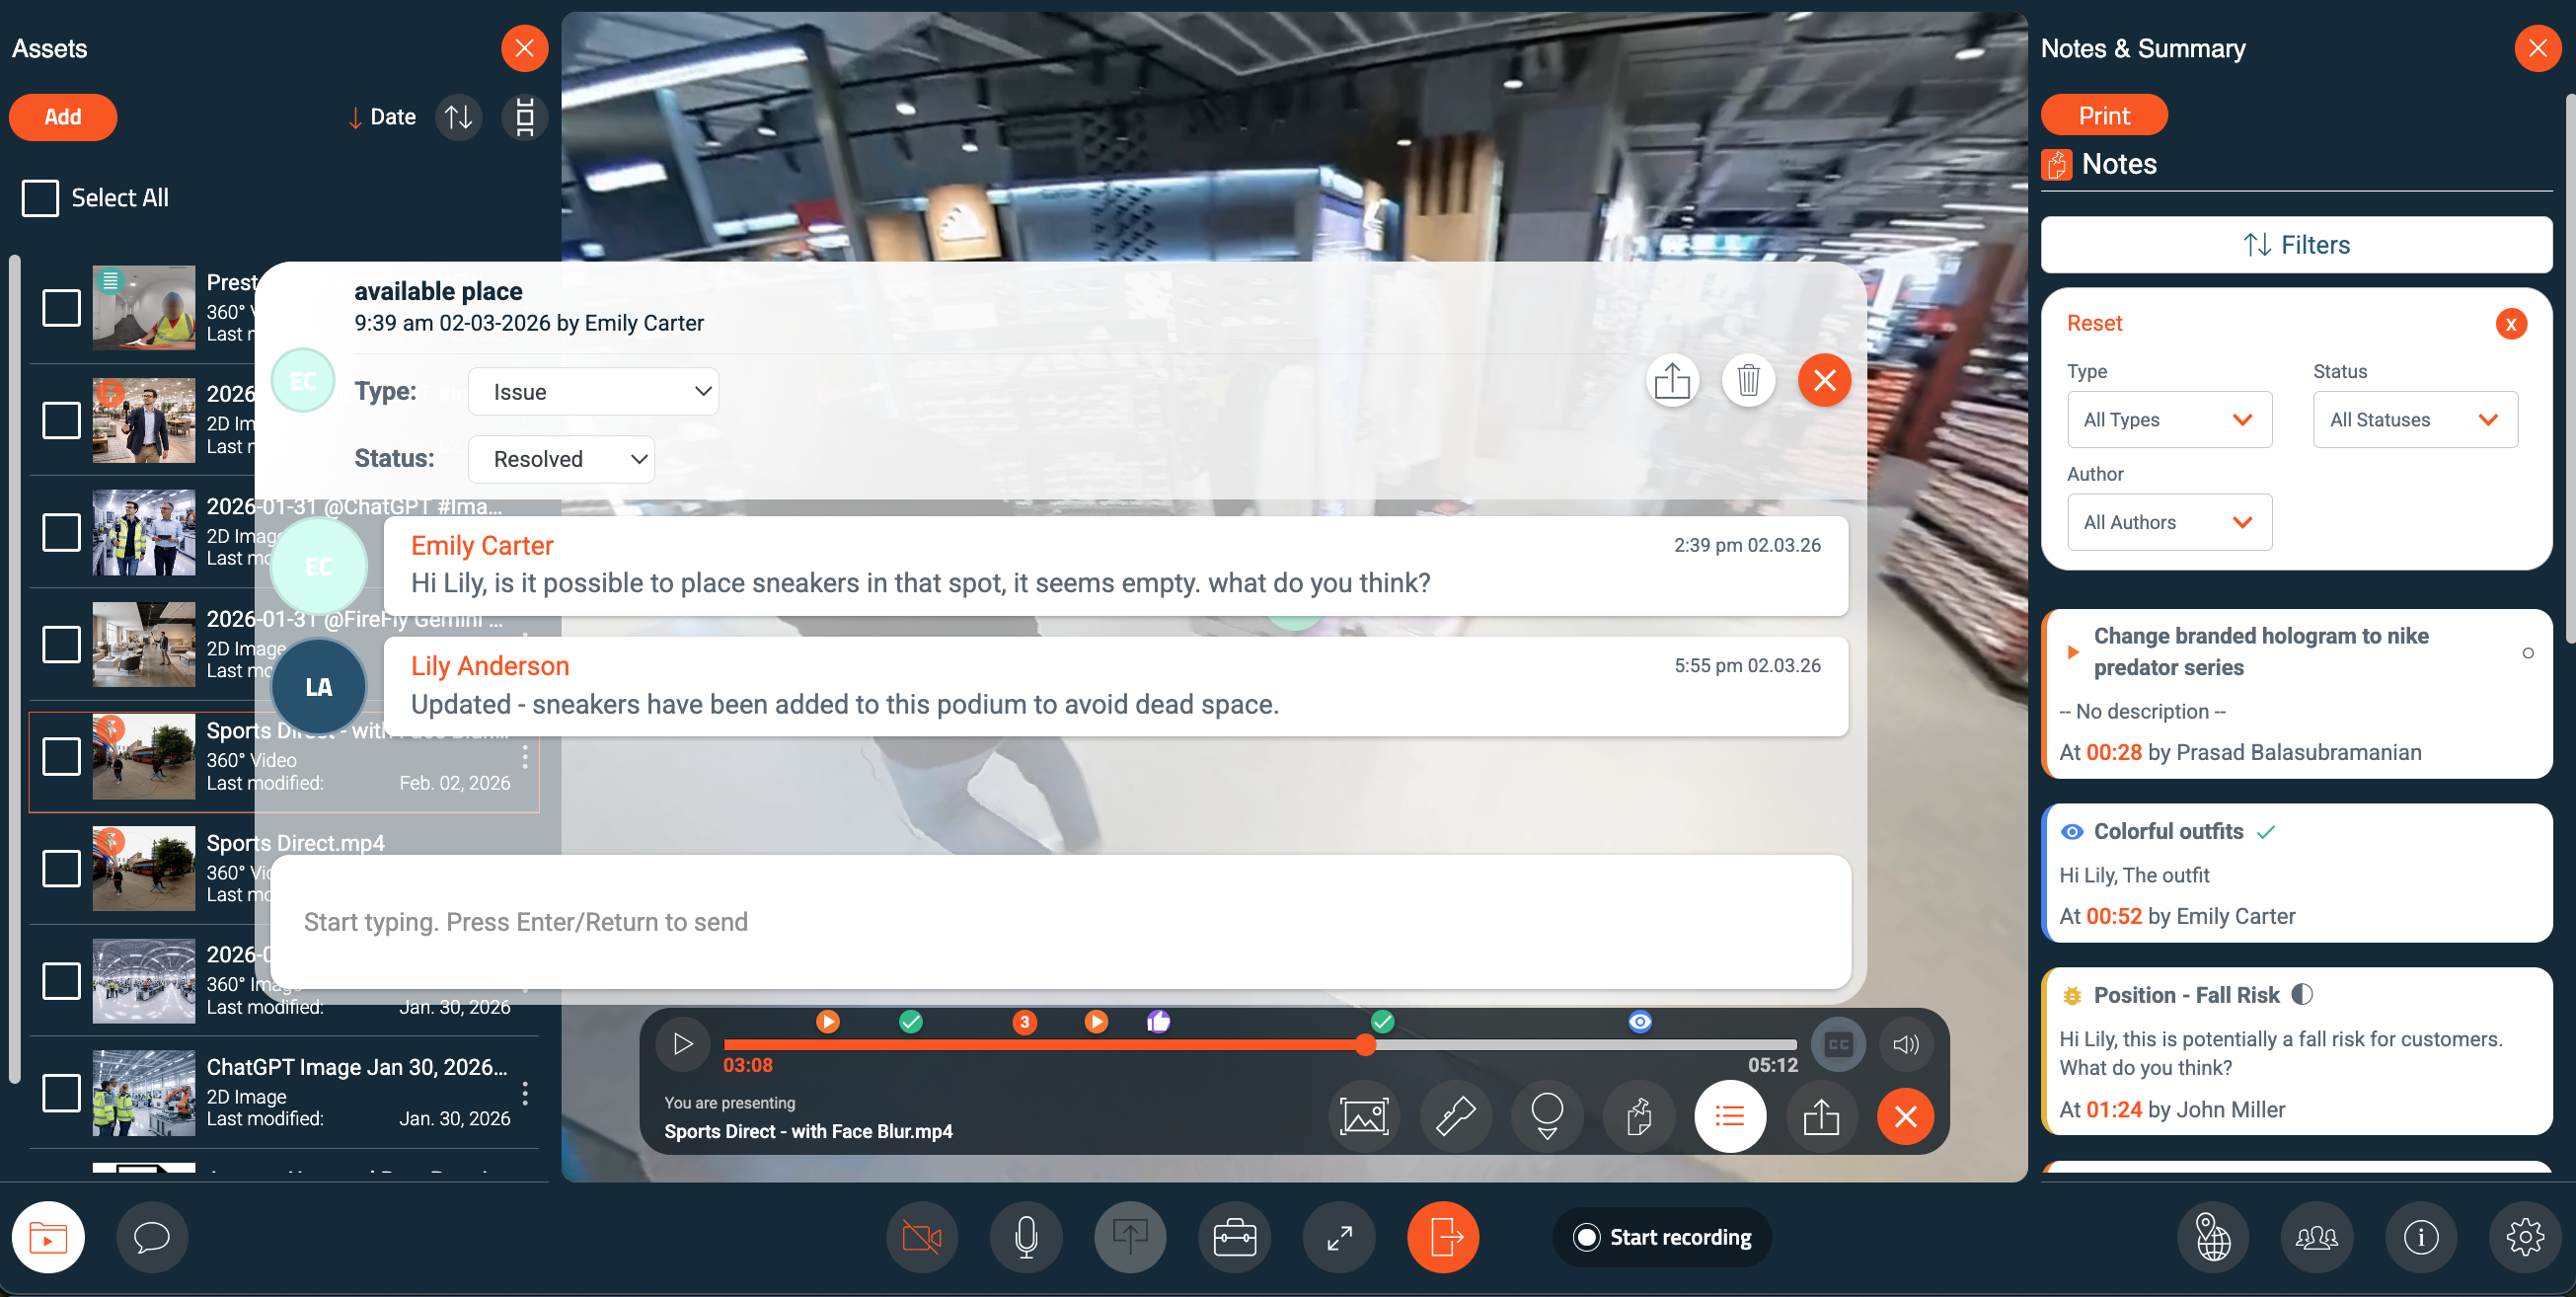The width and height of the screenshot is (2576, 1297).
Task: Add a sticky note from the player toolbar
Action: pos(1639,1116)
